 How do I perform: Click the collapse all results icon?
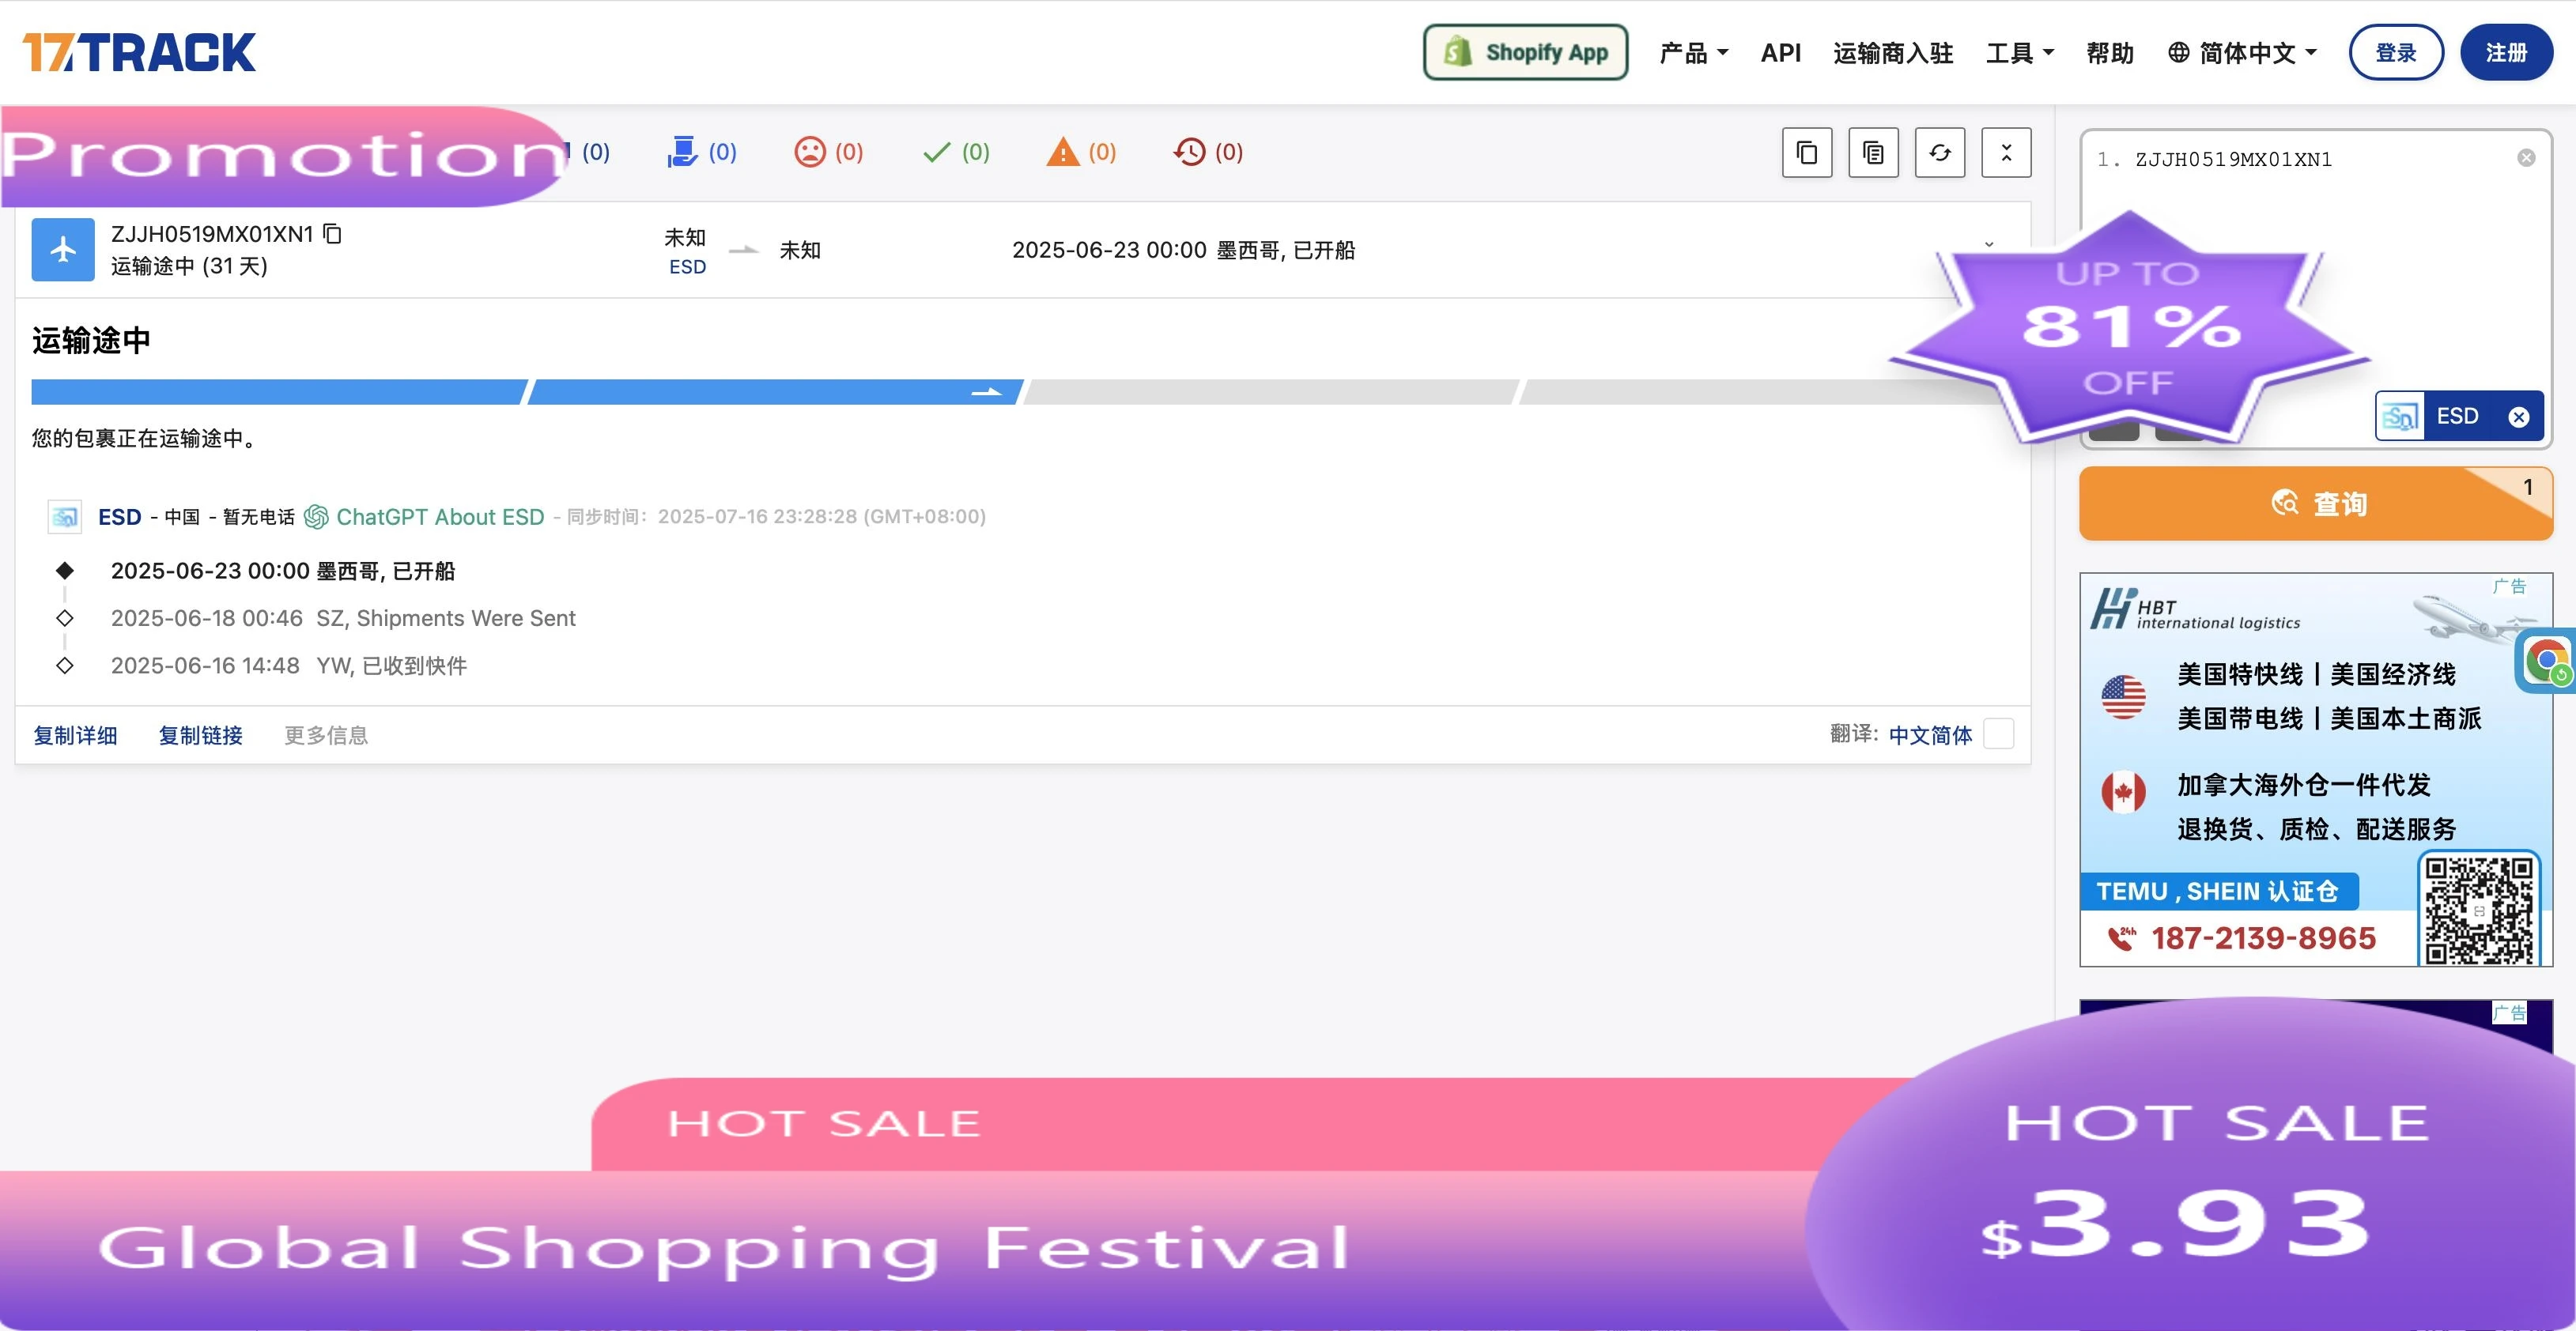2005,153
